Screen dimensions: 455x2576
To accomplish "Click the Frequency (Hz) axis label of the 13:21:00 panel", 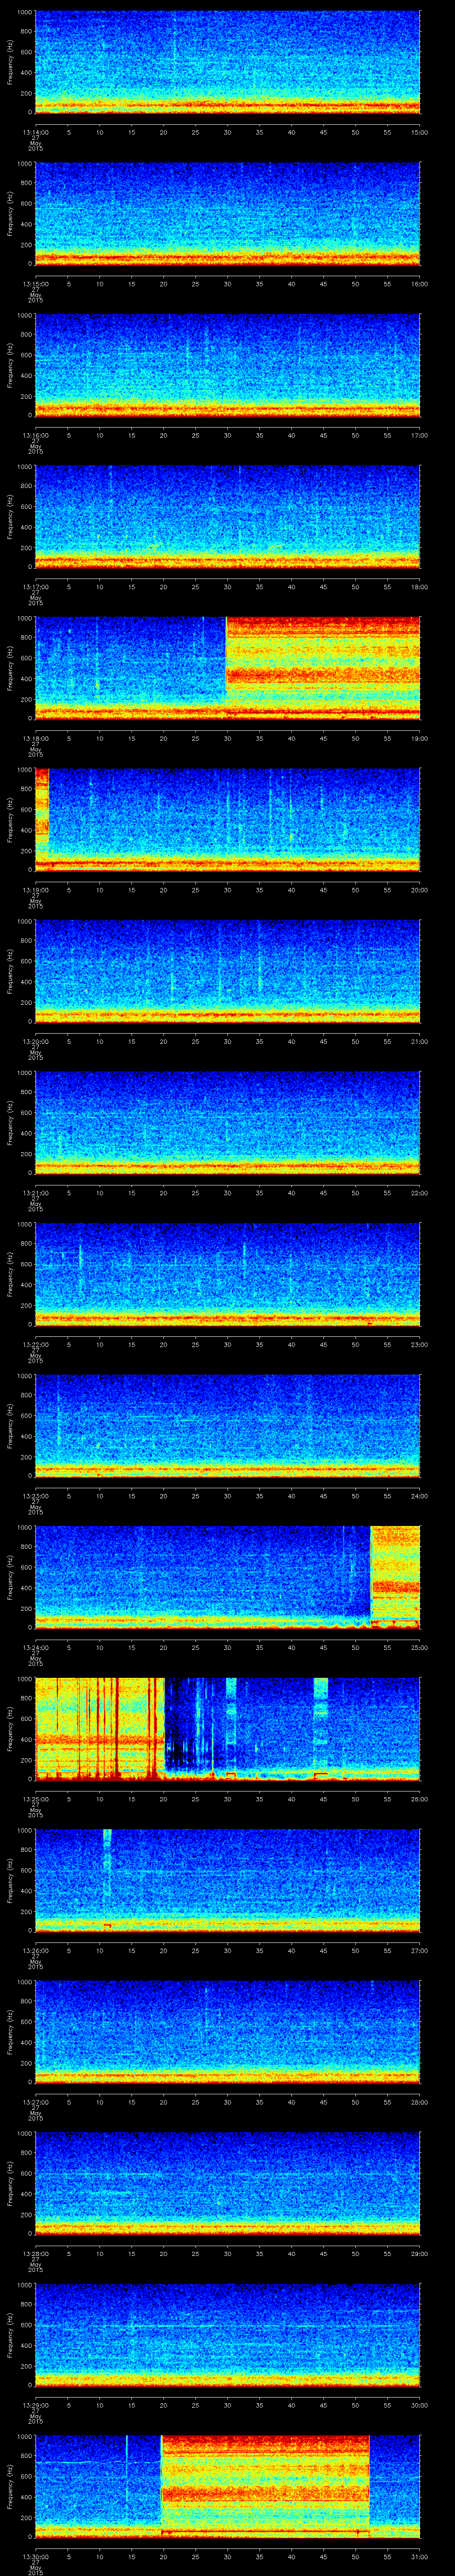I will tap(10, 1123).
